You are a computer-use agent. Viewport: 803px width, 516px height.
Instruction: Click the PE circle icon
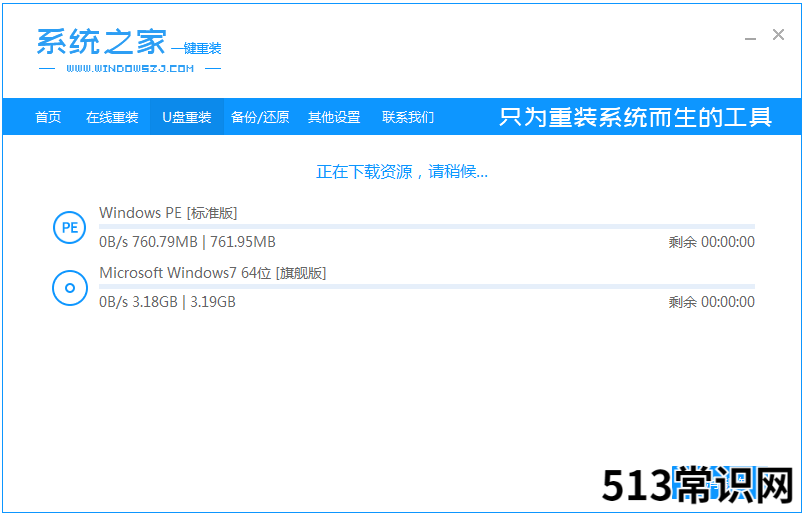(70, 227)
